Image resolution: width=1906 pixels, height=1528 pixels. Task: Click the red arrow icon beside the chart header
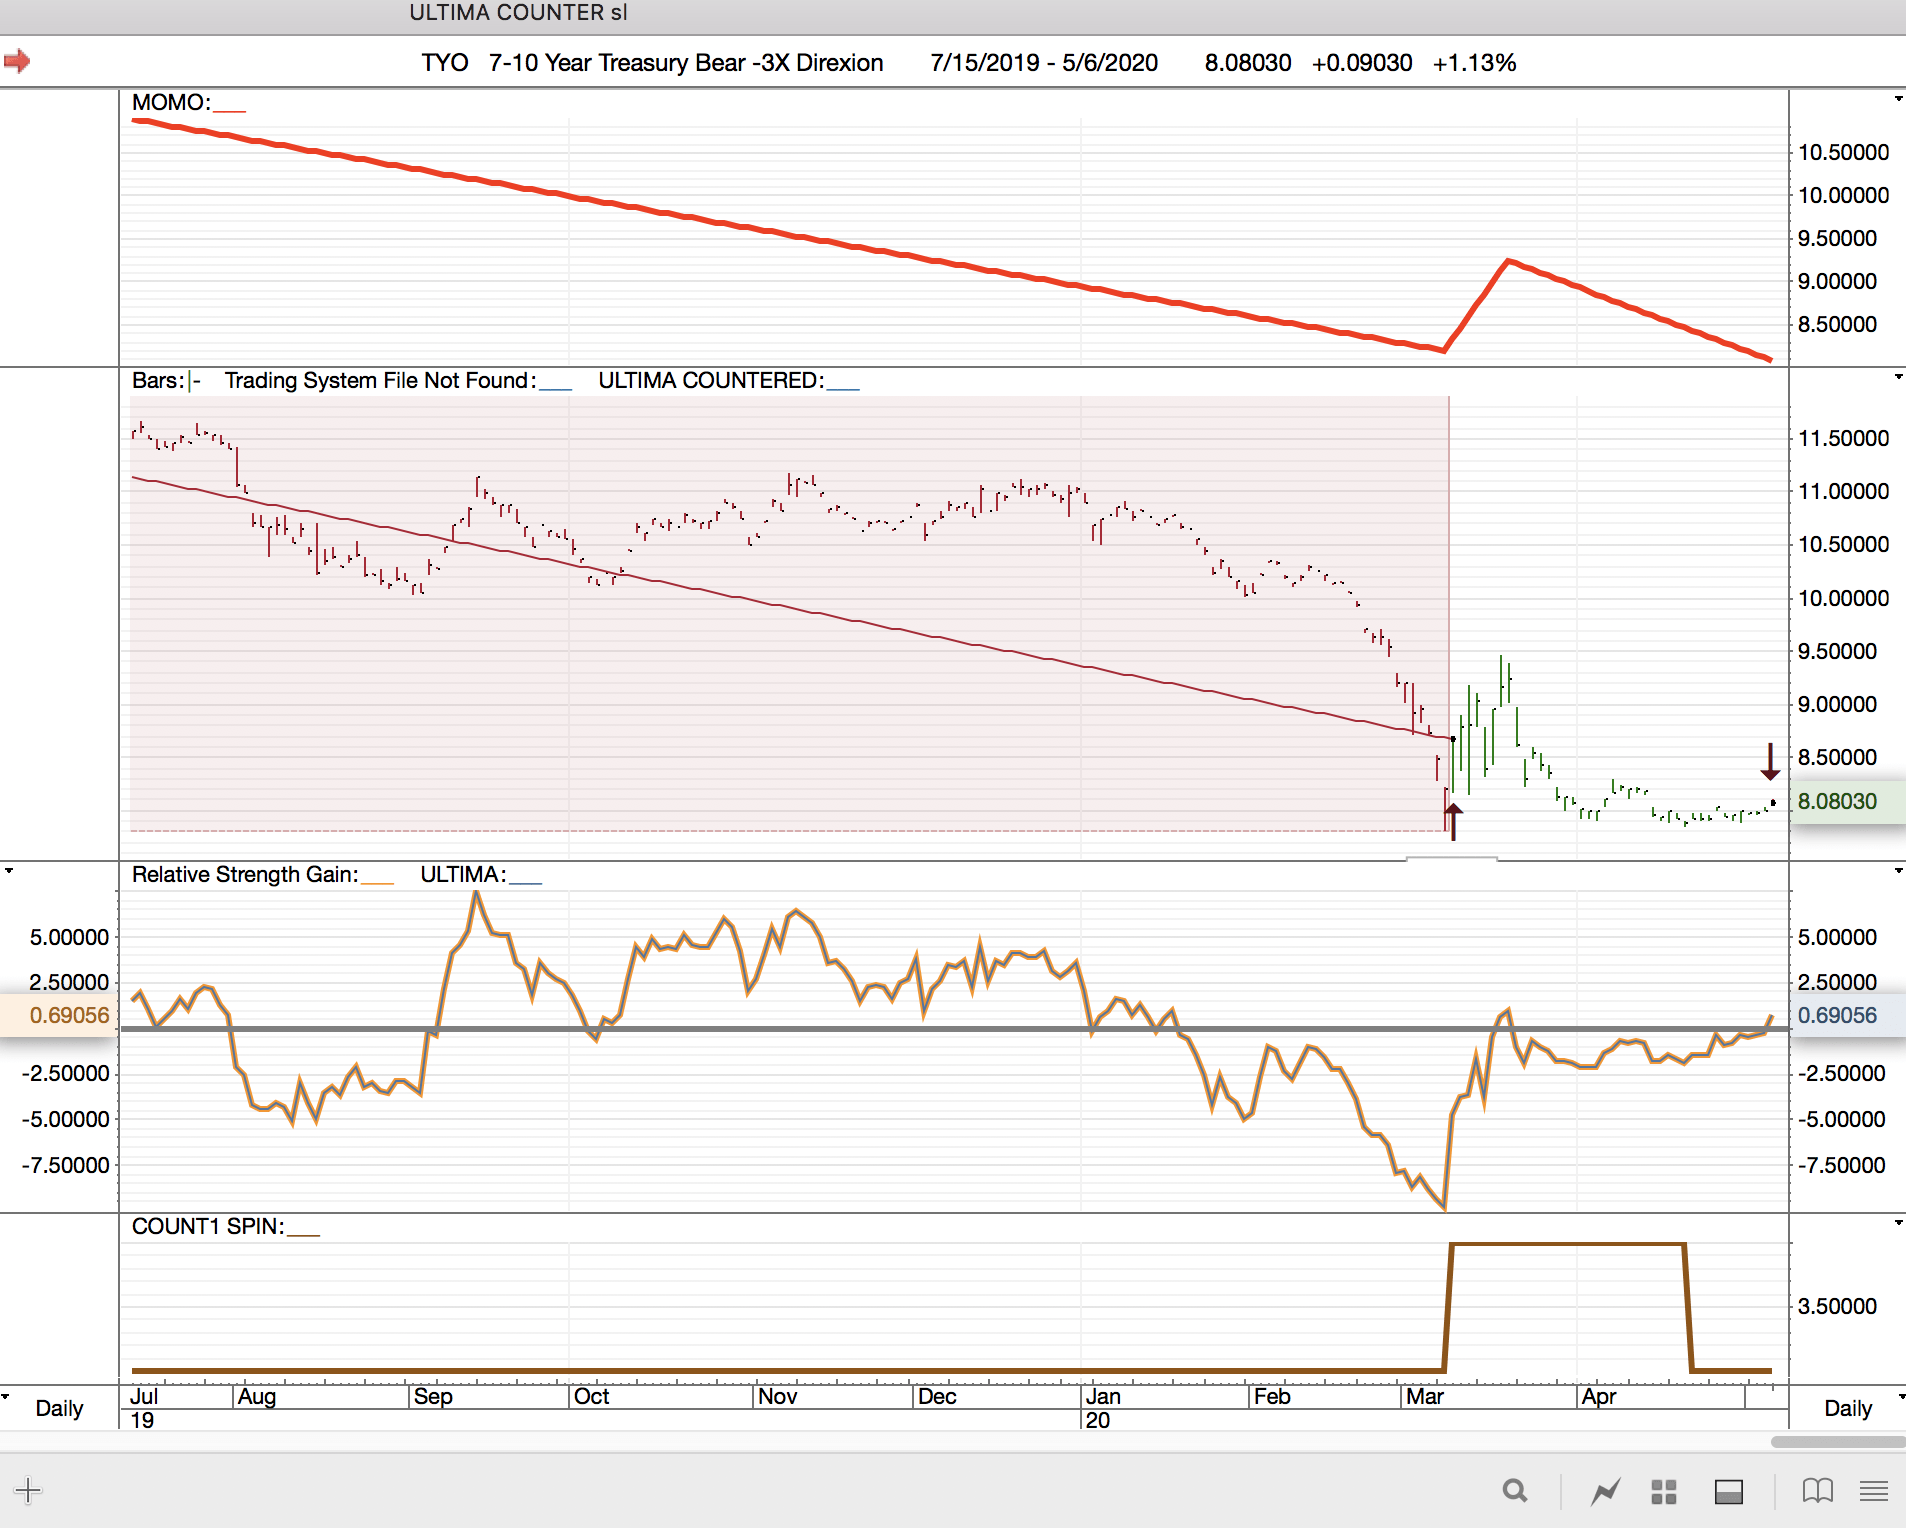pos(17,62)
